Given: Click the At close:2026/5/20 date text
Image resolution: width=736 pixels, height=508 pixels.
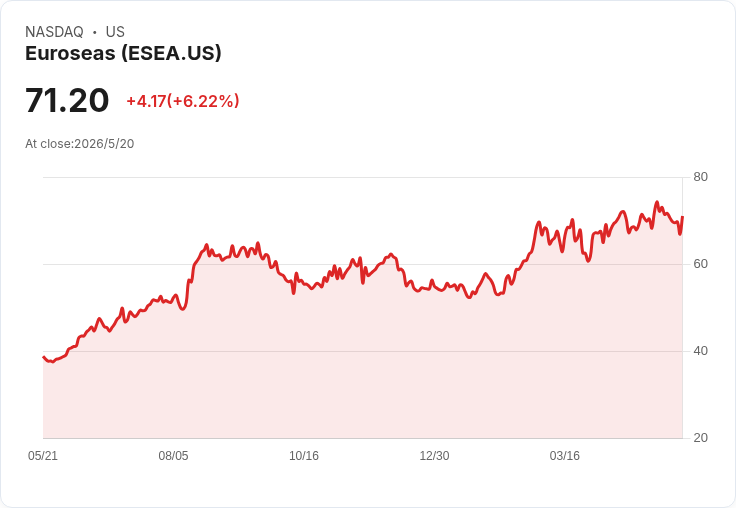Looking at the screenshot, I should 80,144.
